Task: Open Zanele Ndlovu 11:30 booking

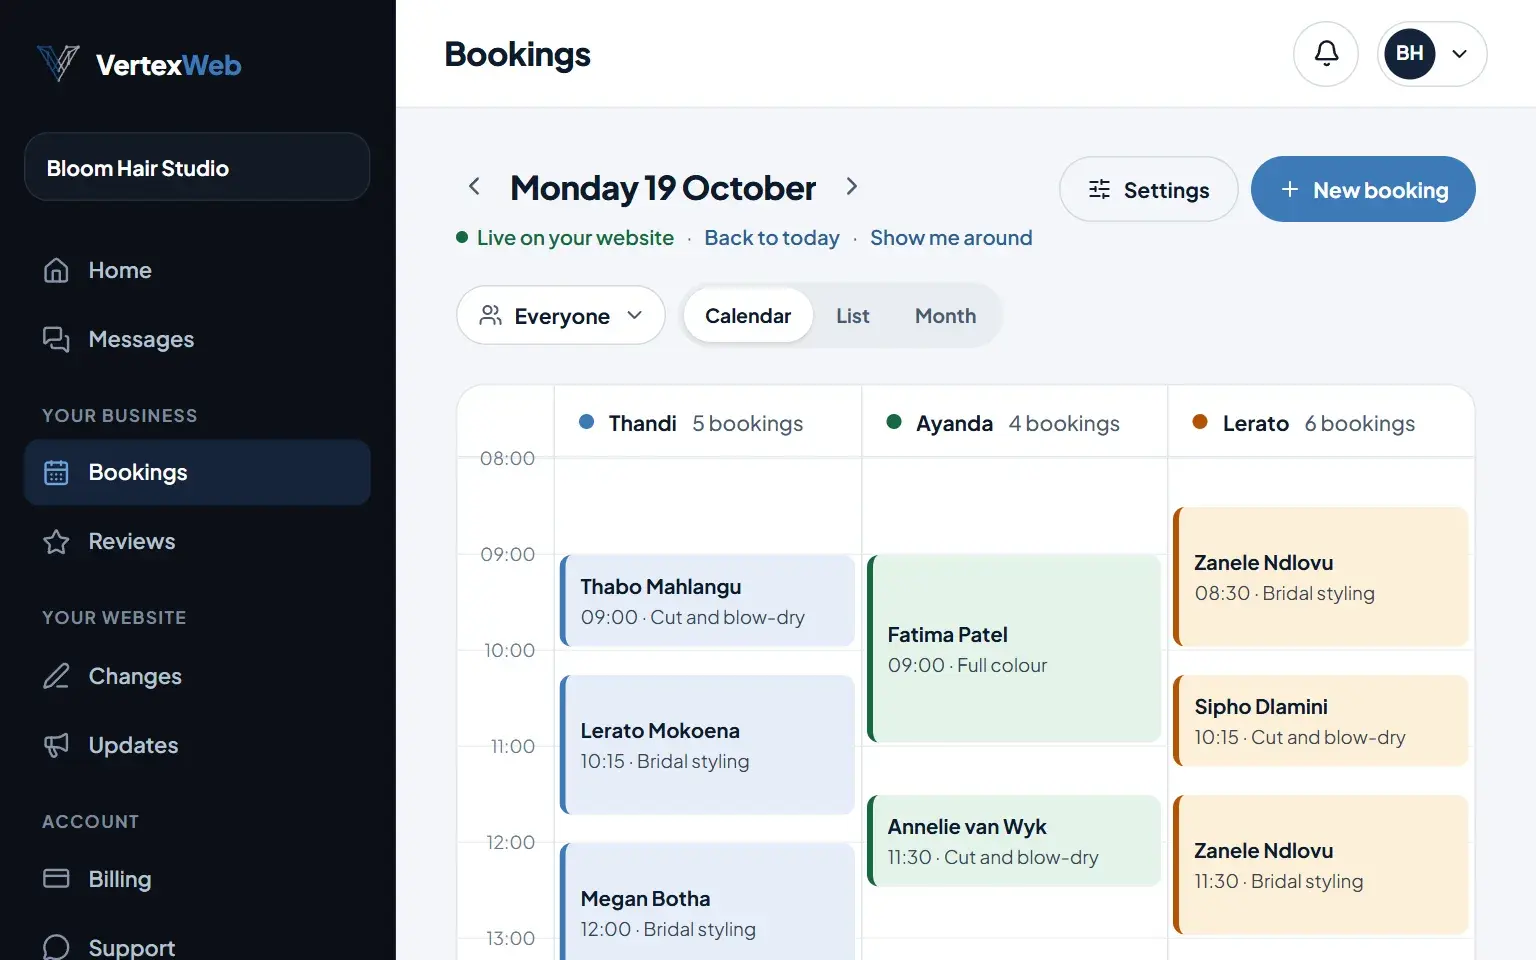Action: (1321, 865)
